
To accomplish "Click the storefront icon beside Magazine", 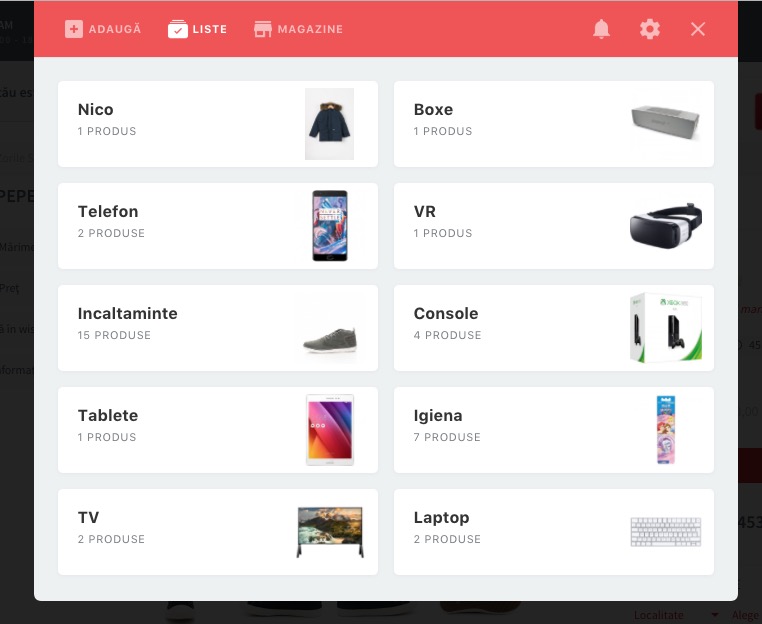I will [263, 29].
